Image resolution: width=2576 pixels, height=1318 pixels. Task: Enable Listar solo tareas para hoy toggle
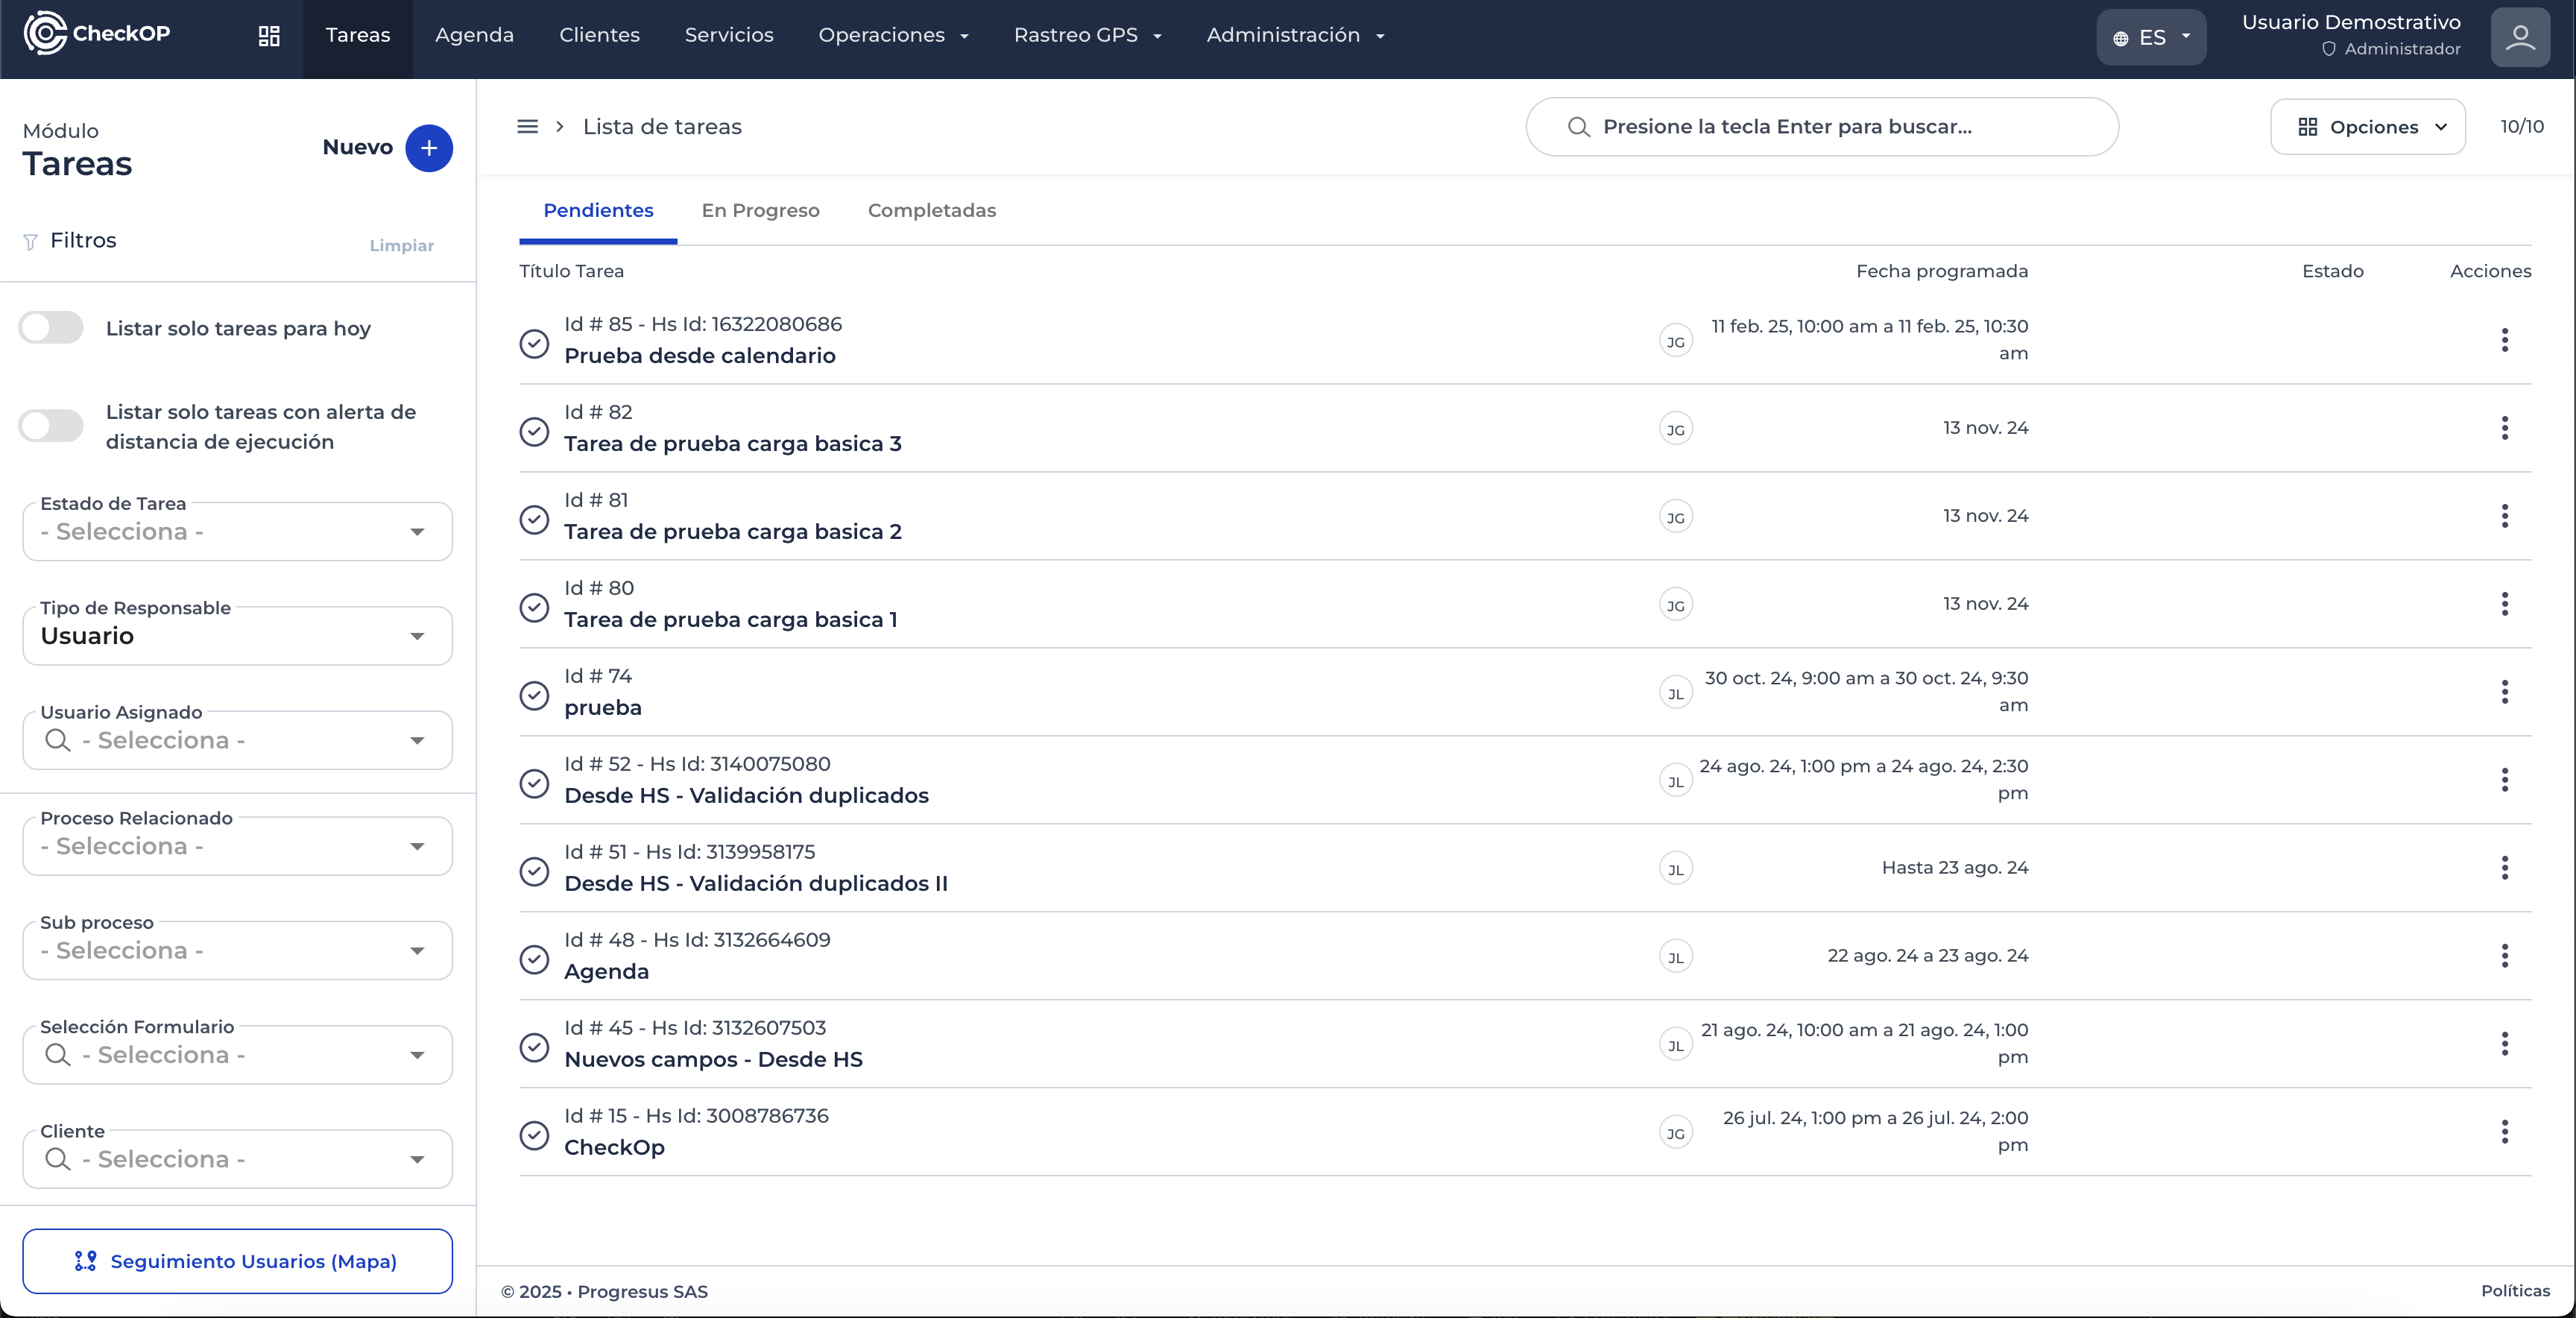coord(51,328)
